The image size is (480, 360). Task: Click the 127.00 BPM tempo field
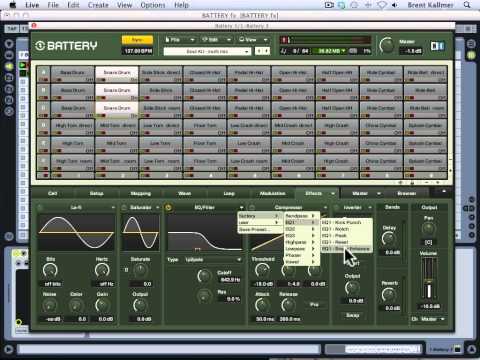(138, 51)
